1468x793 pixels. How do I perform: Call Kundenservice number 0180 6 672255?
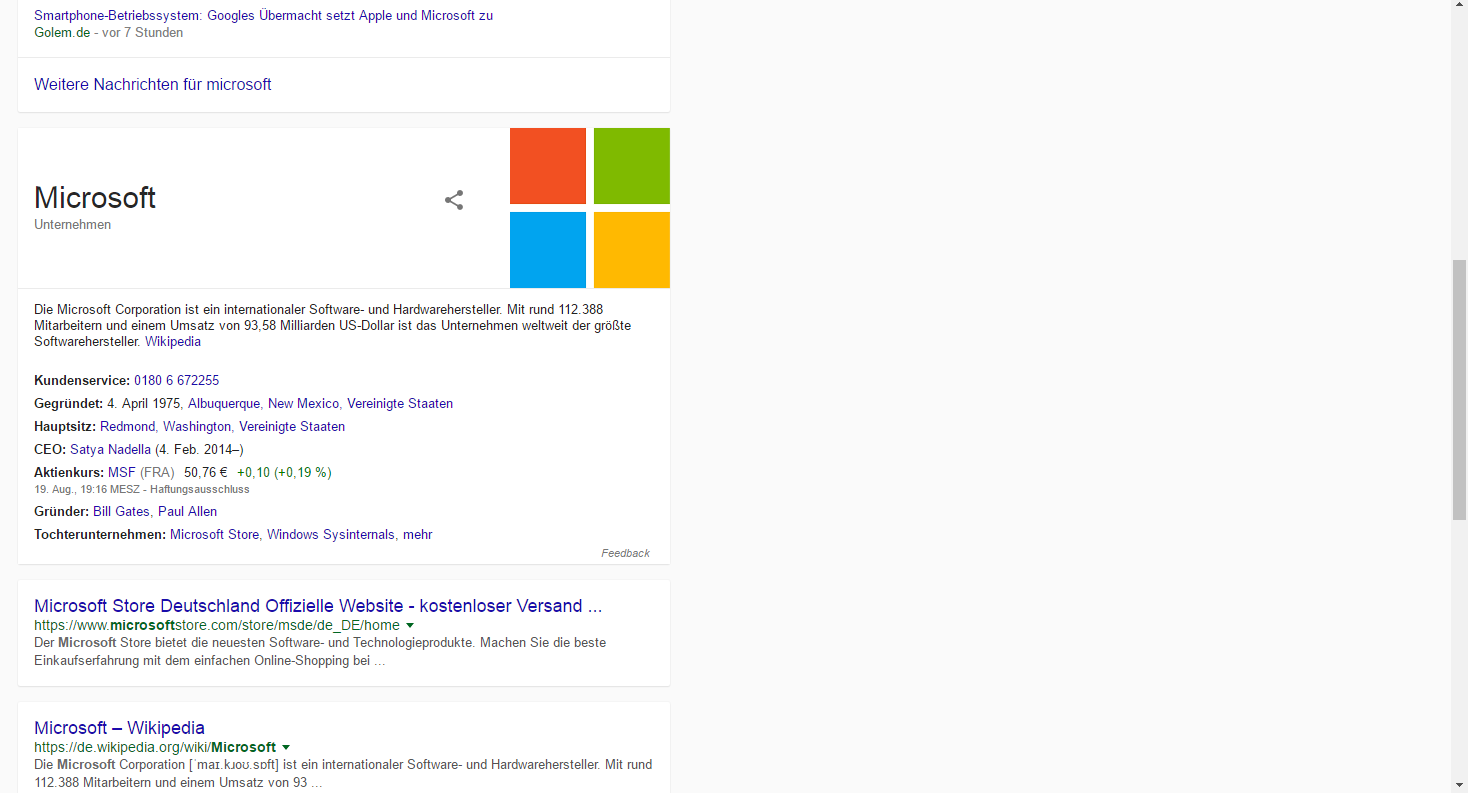click(176, 381)
